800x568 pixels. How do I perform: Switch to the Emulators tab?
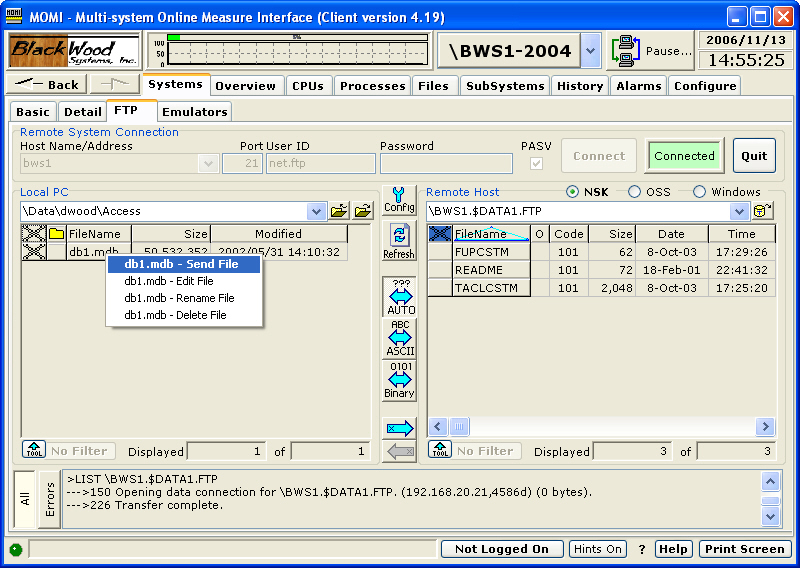195,112
